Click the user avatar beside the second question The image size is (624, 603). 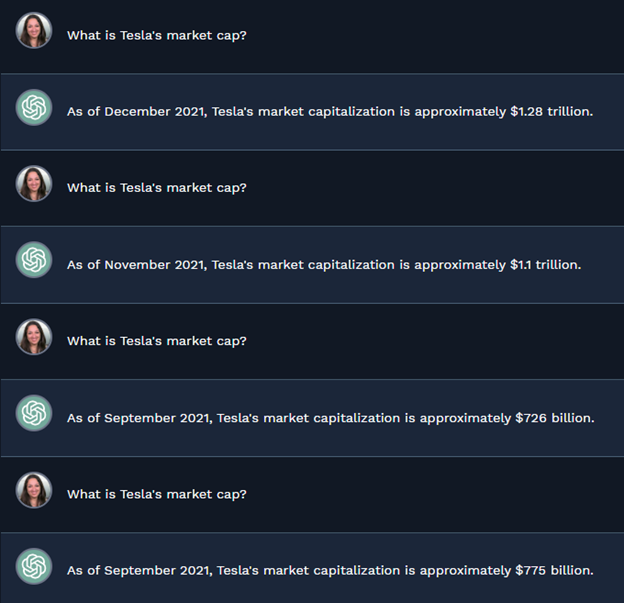pos(34,184)
